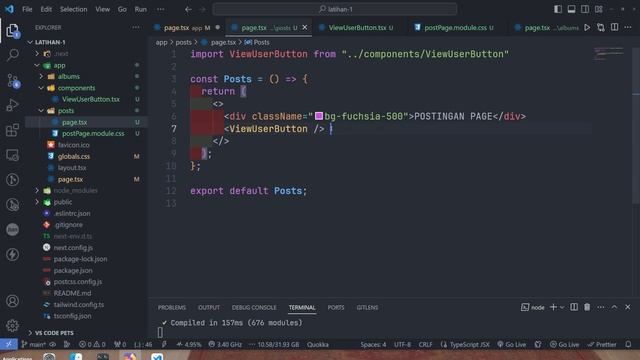This screenshot has width=640, height=360.
Task: Open globals.css in the file tree
Action: (74, 156)
